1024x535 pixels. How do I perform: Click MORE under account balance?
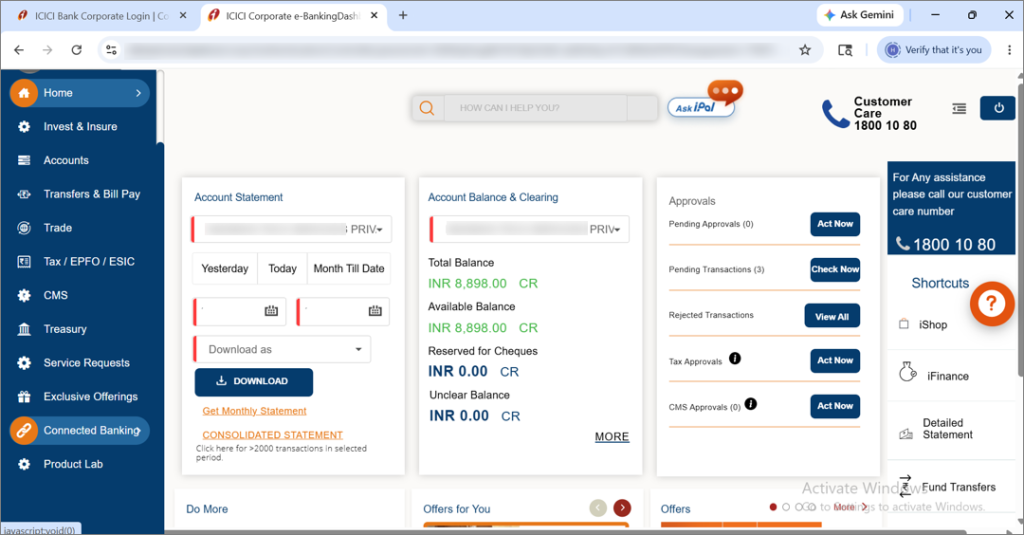pyautogui.click(x=612, y=436)
